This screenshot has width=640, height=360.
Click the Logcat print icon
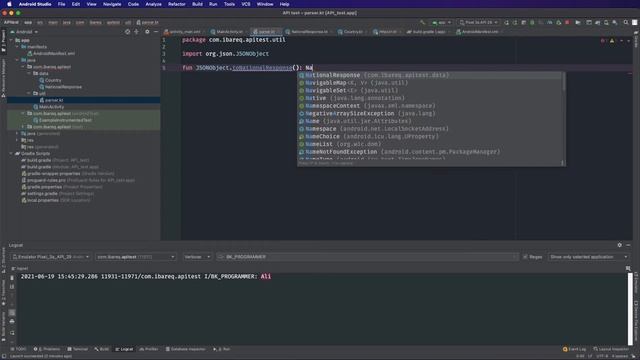[x=12, y=322]
